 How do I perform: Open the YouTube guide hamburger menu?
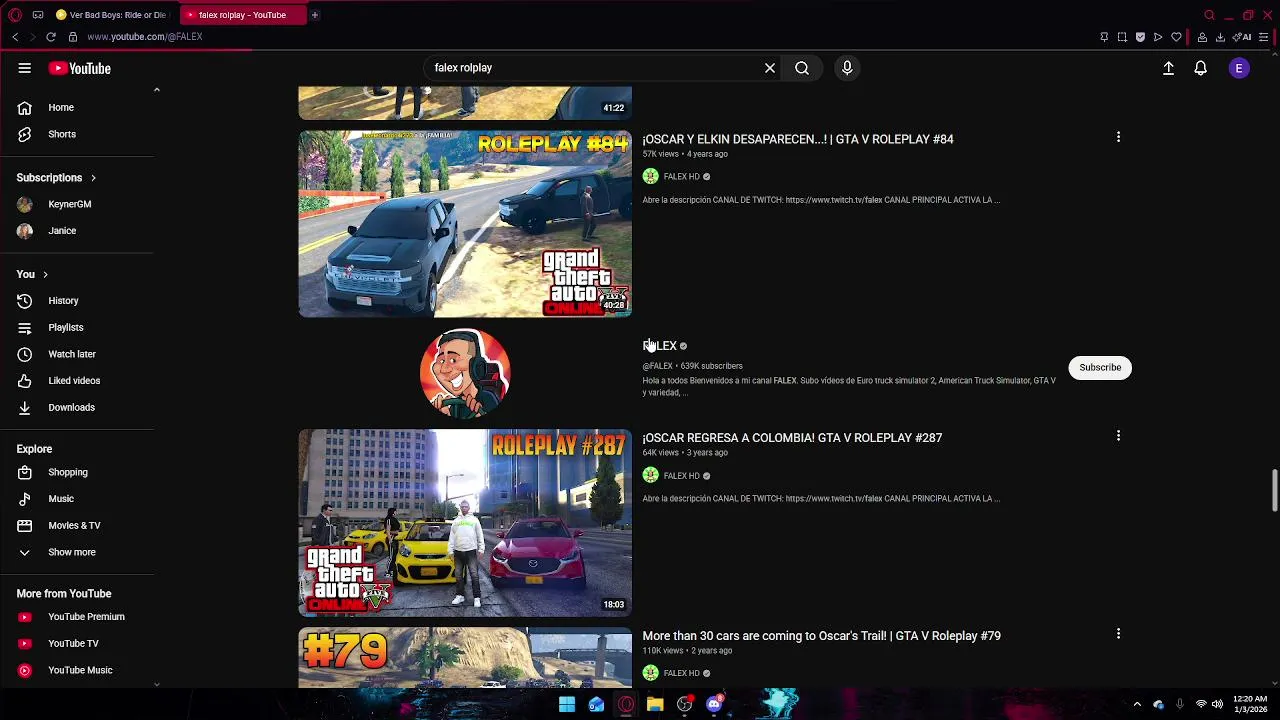(x=25, y=68)
